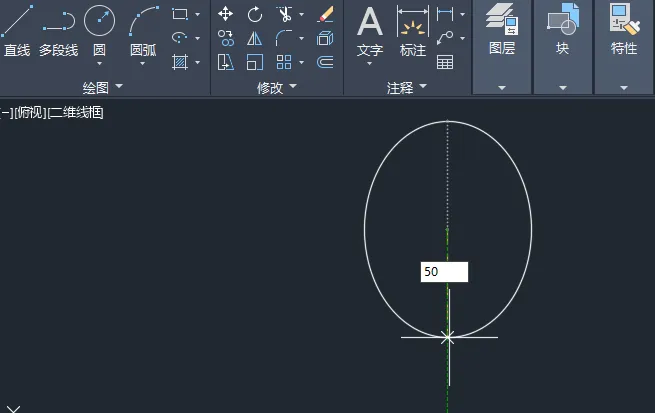Click the Erase tool icon
This screenshot has height=413, width=655.
point(325,14)
